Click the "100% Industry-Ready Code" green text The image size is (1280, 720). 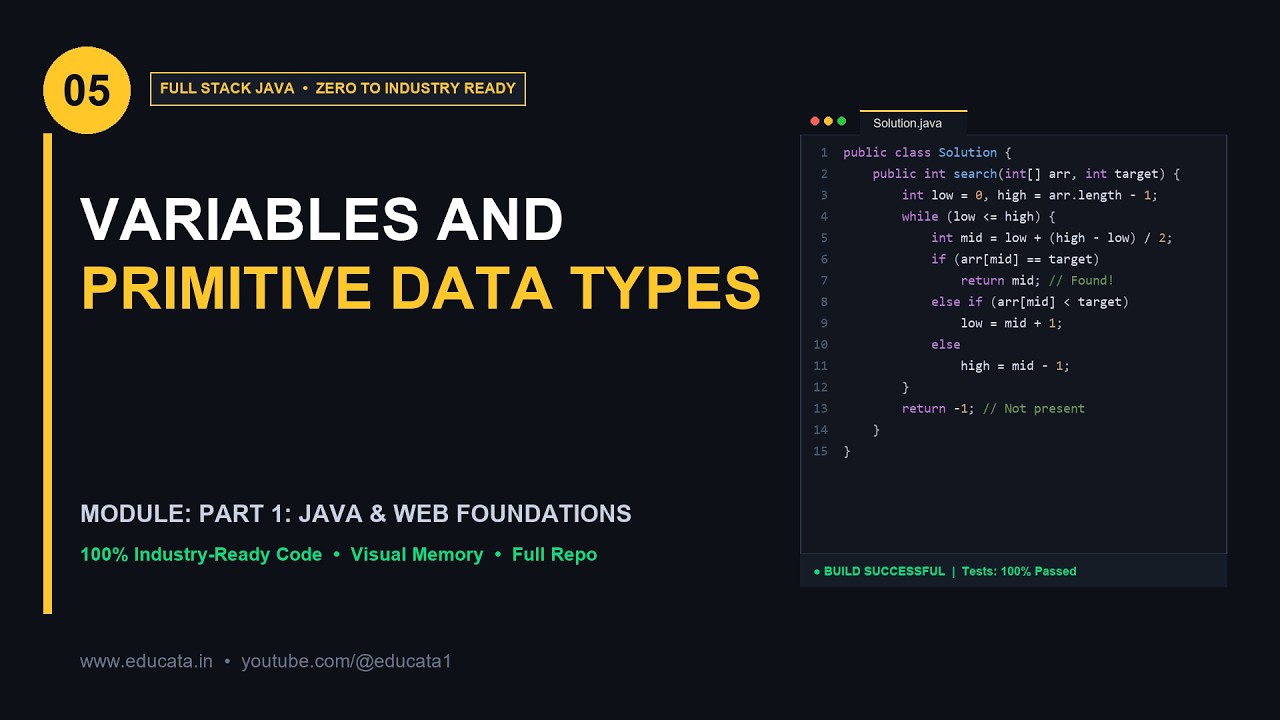click(201, 554)
